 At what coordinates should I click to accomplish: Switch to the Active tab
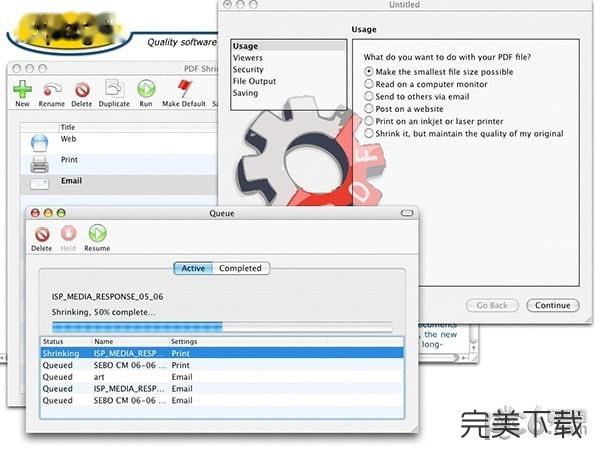[x=193, y=268]
